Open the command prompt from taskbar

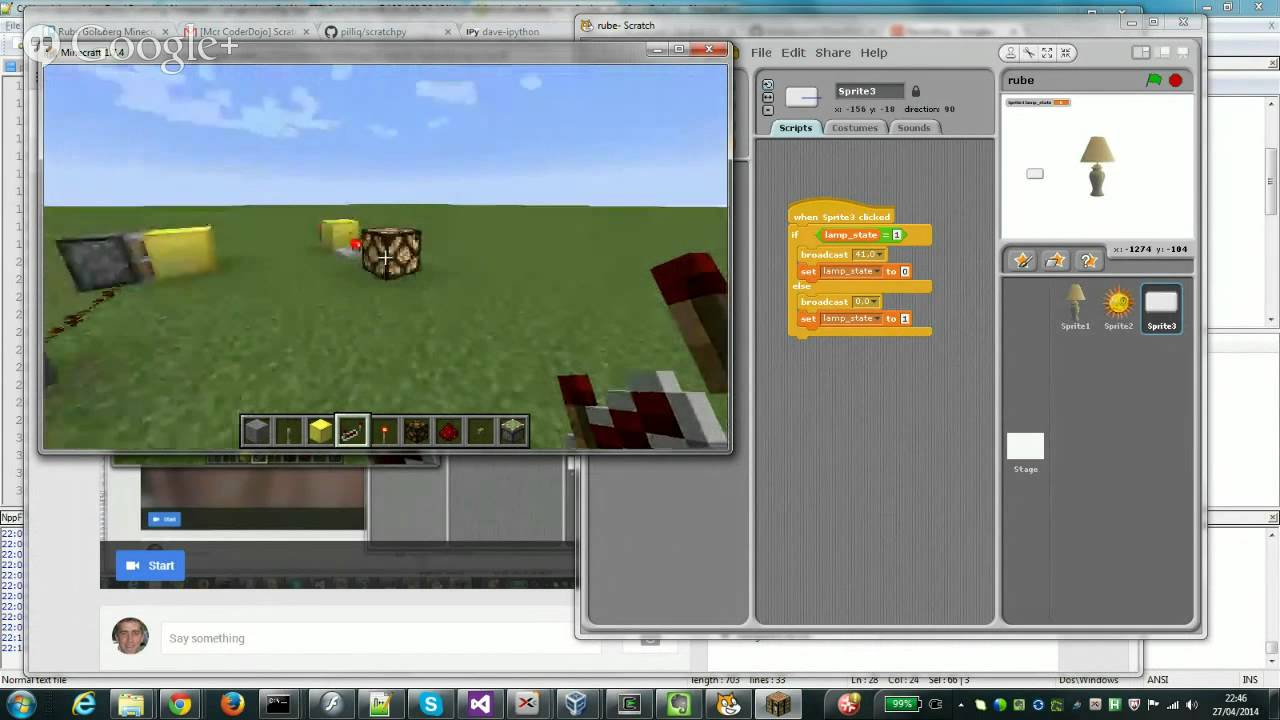[279, 704]
